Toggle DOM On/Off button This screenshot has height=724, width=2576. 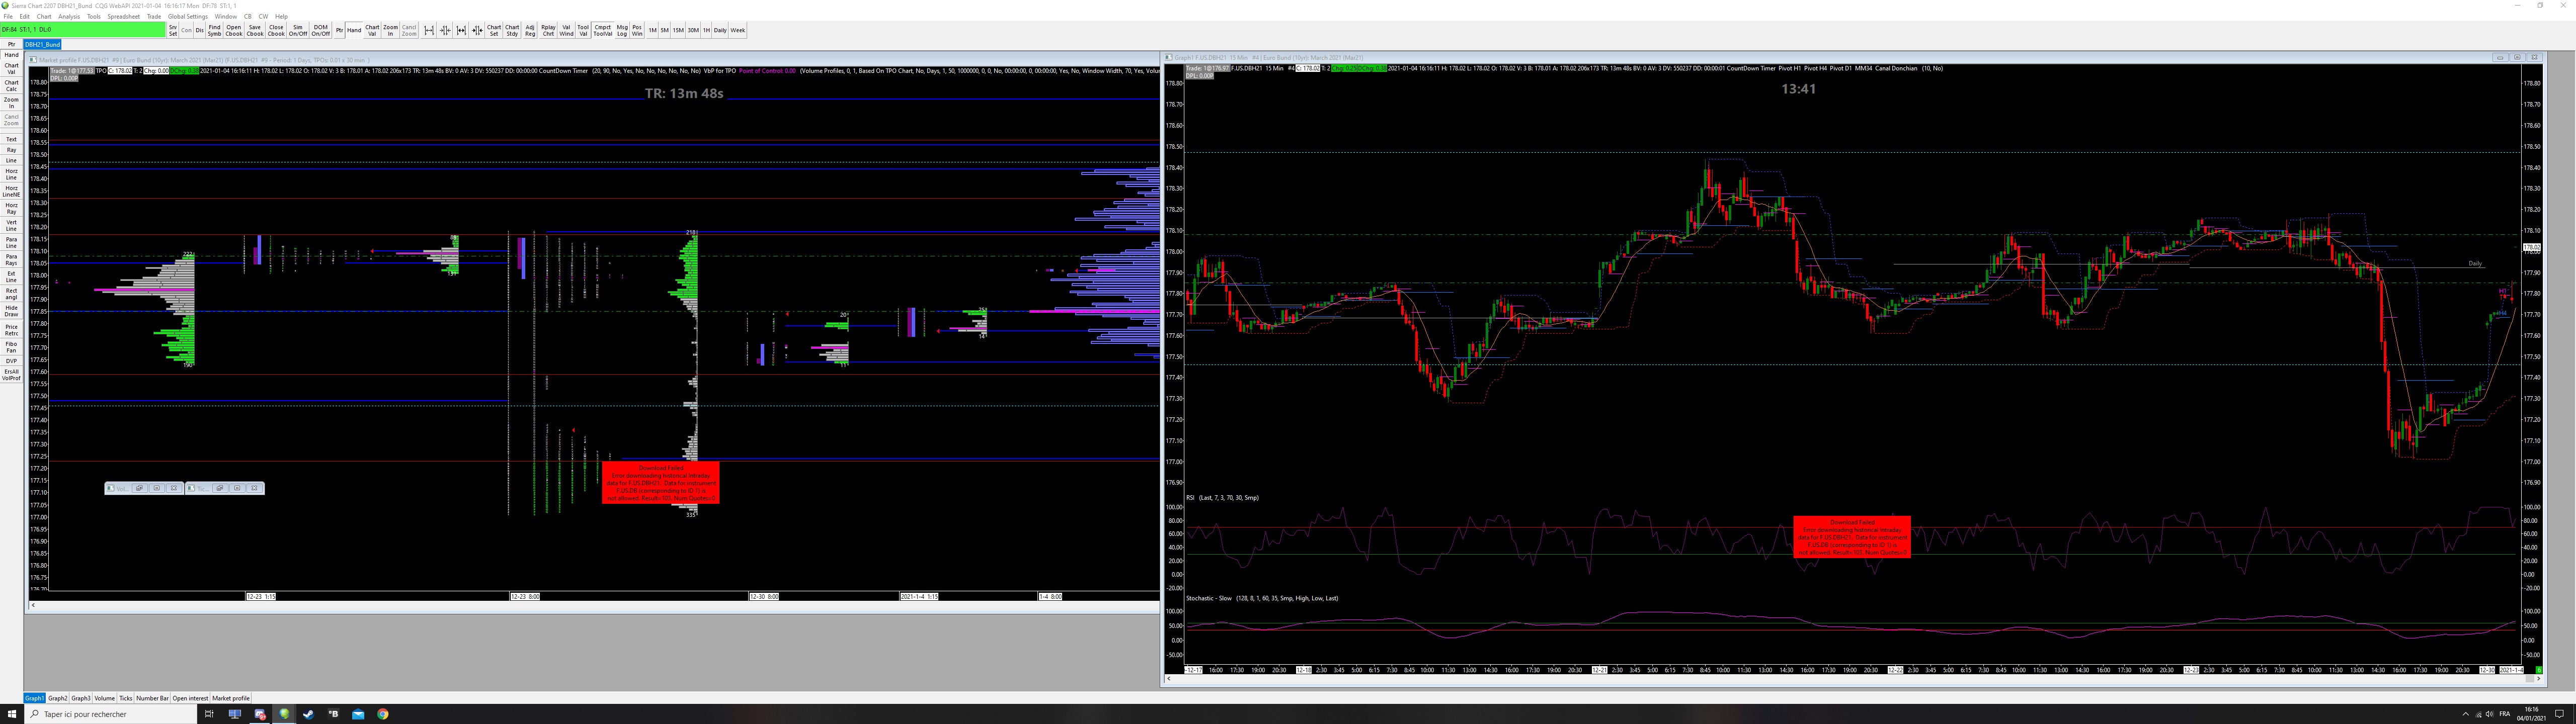tap(320, 30)
